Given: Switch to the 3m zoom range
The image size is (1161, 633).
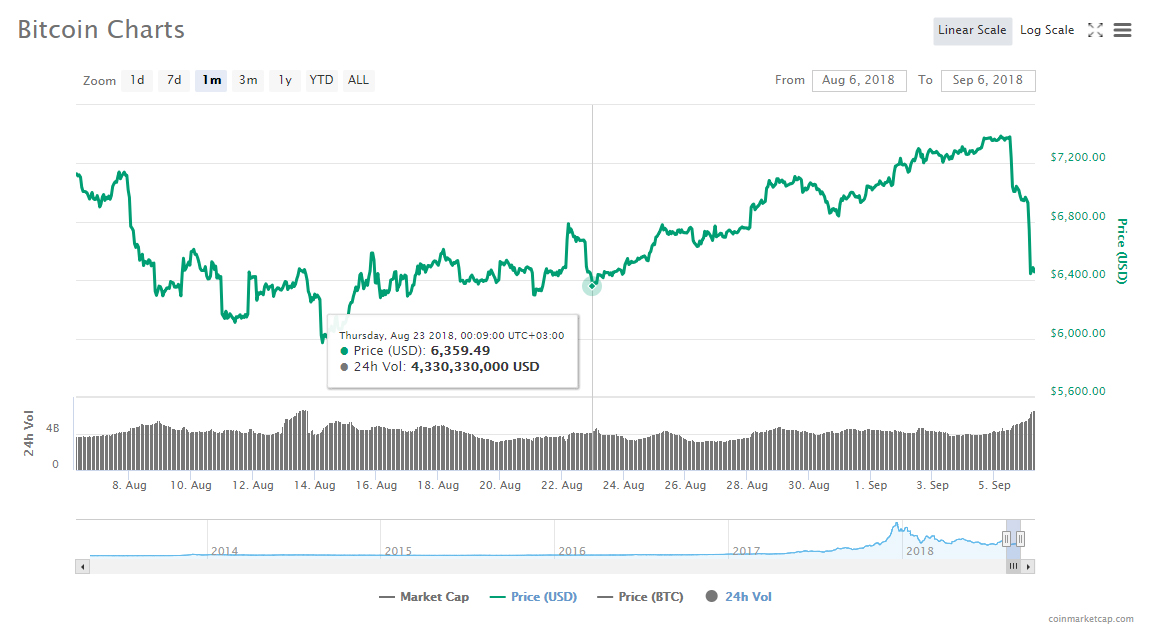Looking at the screenshot, I should (248, 80).
